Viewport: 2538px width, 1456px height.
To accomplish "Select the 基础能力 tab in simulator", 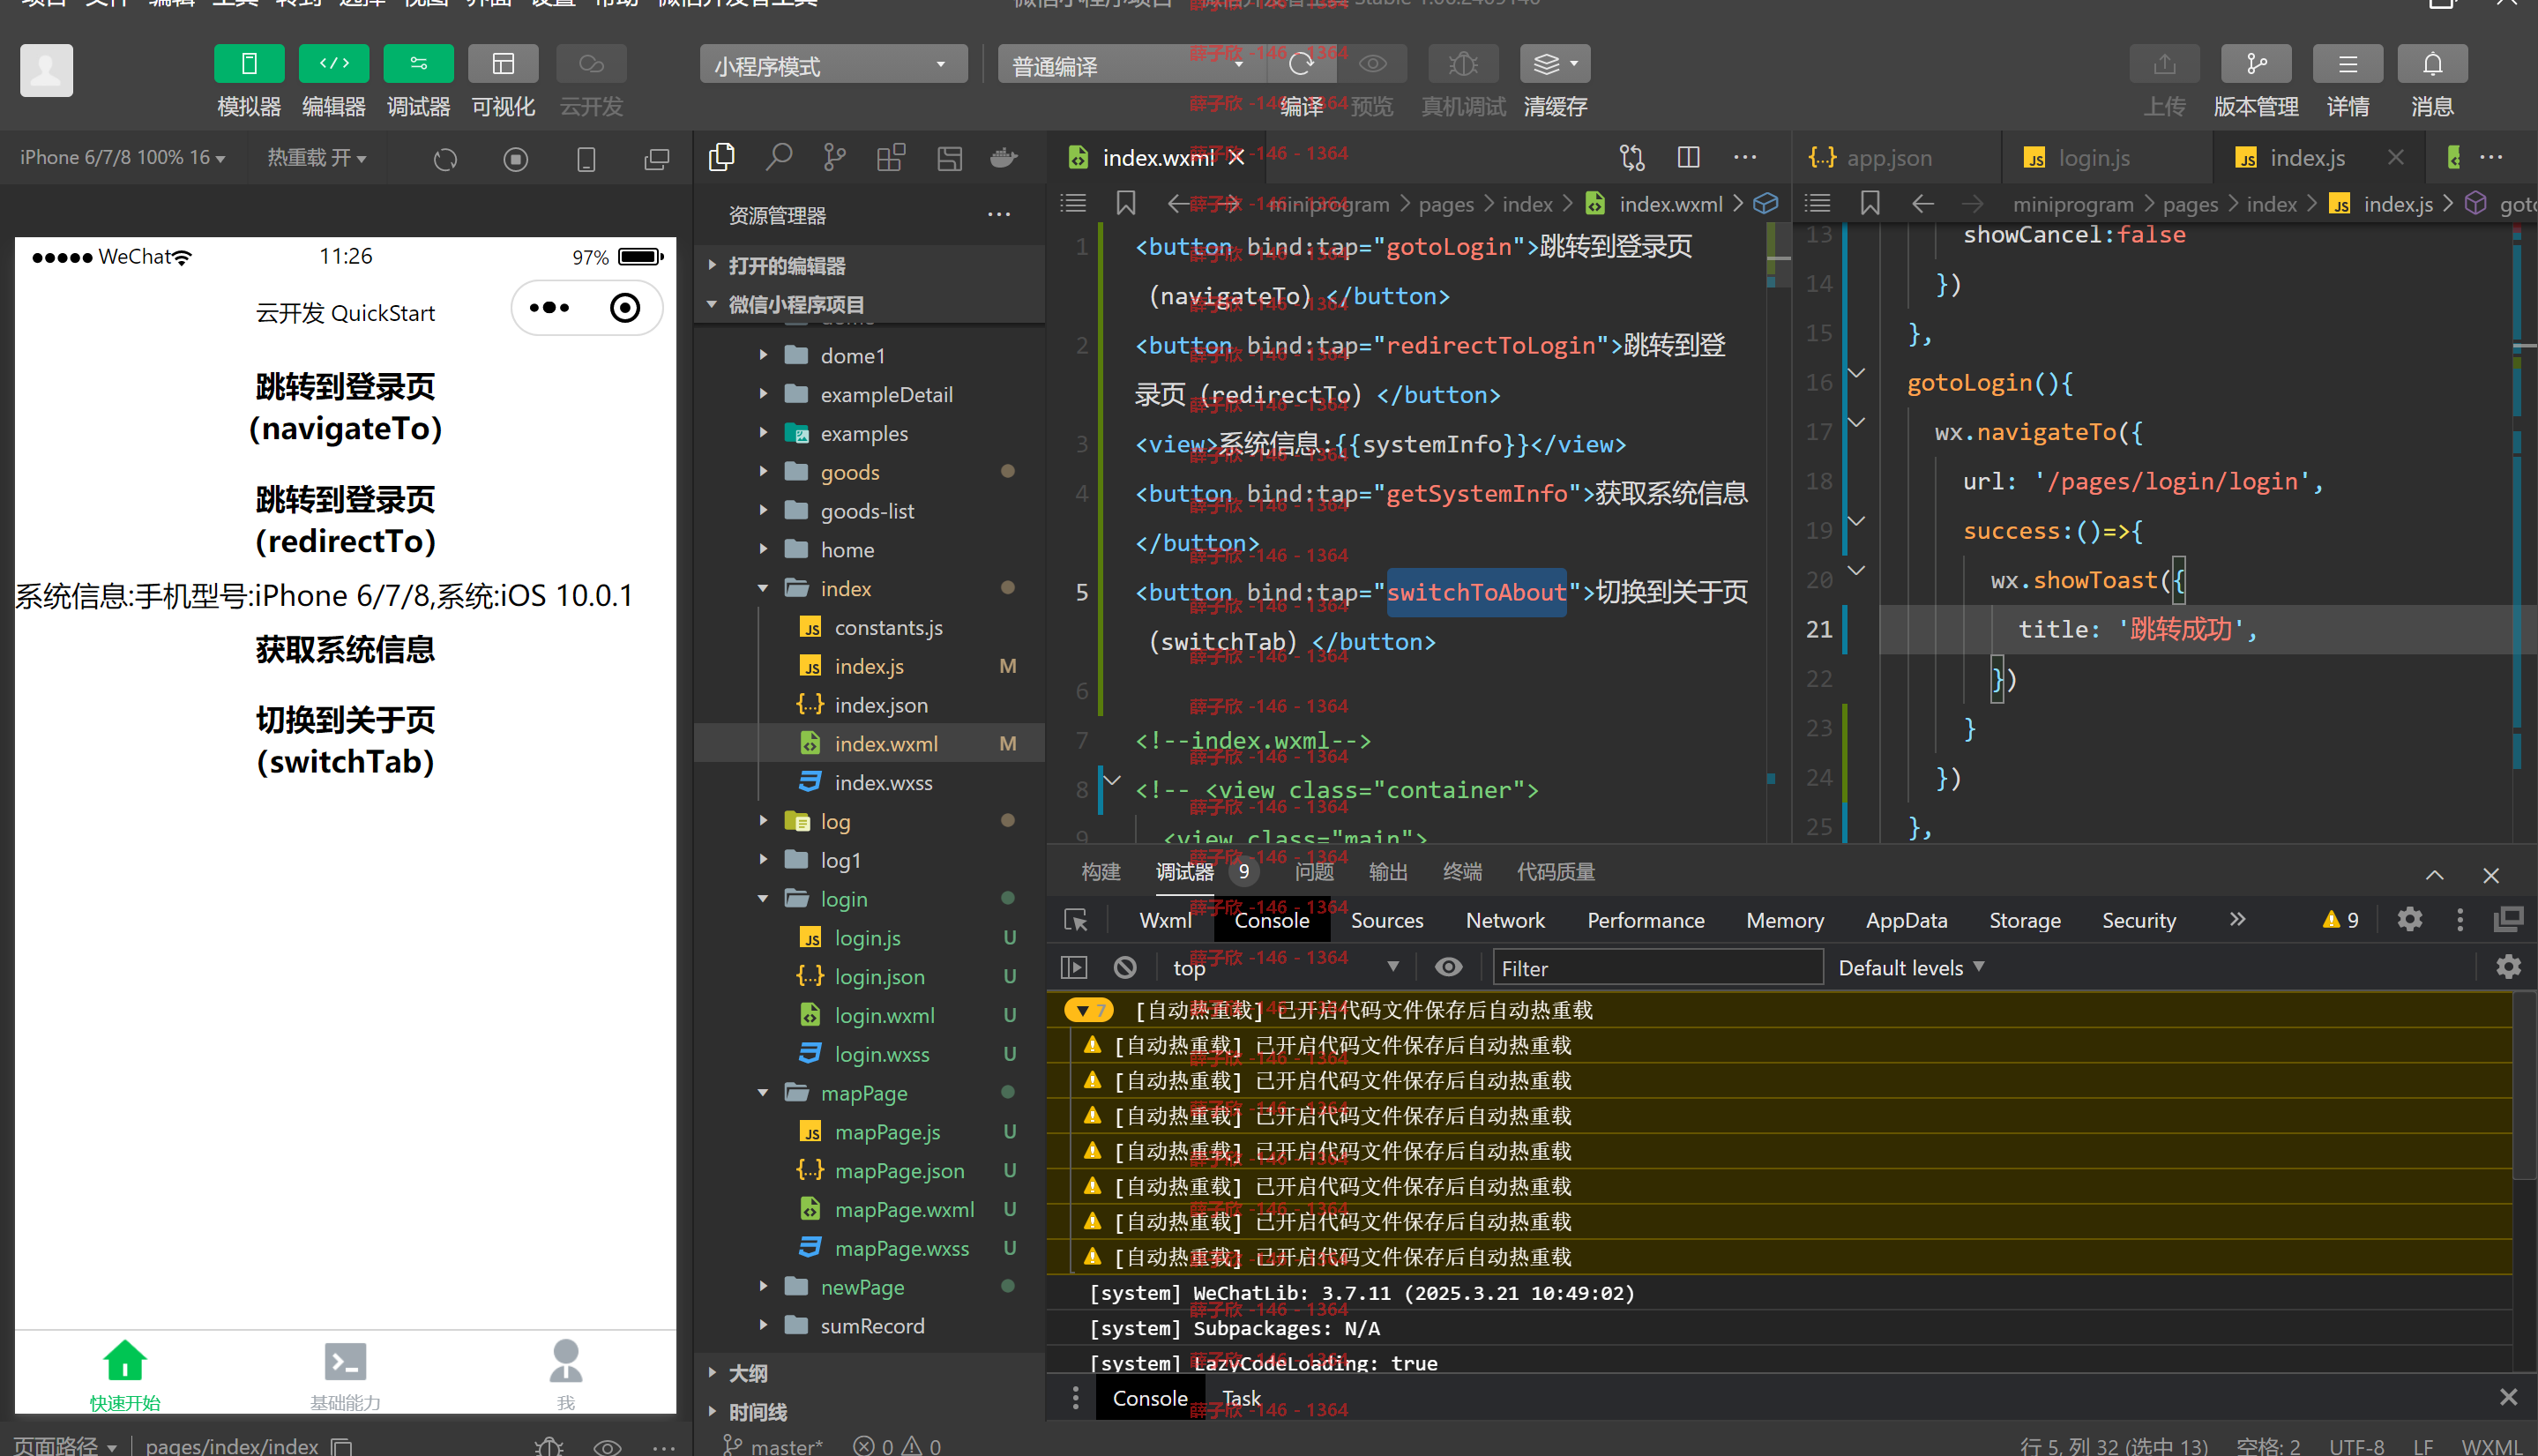I will pyautogui.click(x=345, y=1374).
